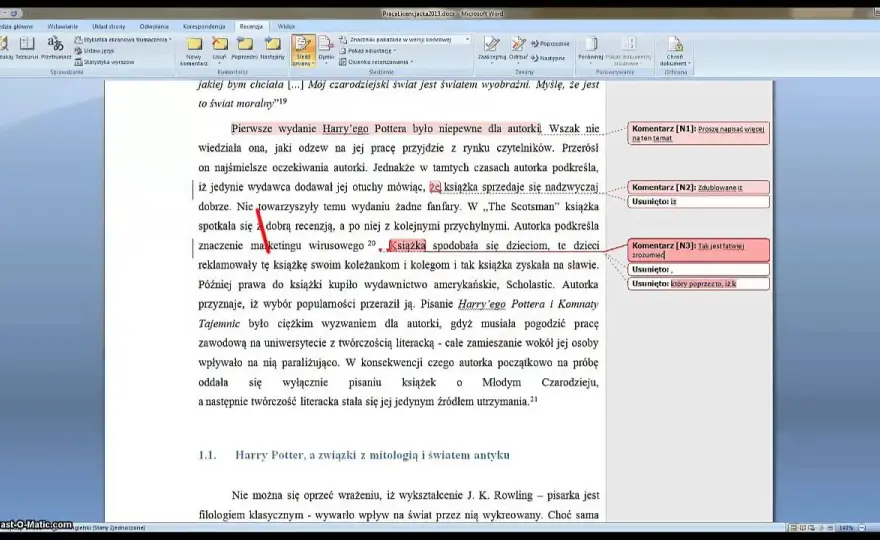Click heading Harry Potter, a związki z mitologią

(372, 455)
